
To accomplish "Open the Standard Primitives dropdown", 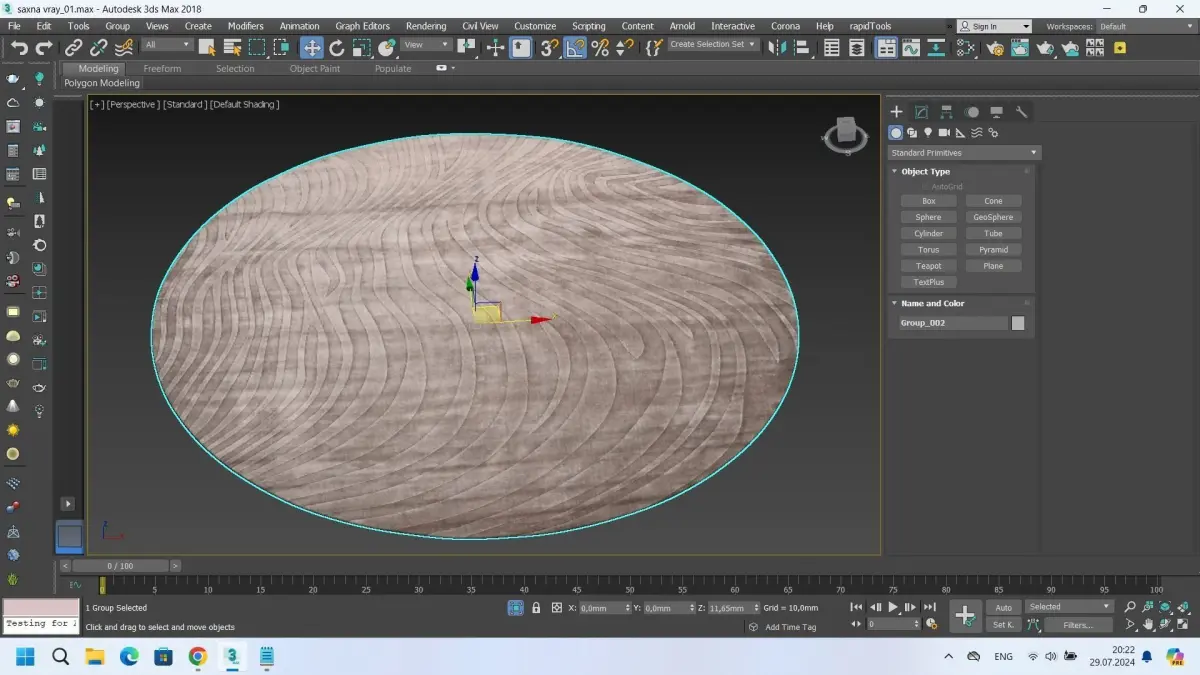I will coord(964,153).
